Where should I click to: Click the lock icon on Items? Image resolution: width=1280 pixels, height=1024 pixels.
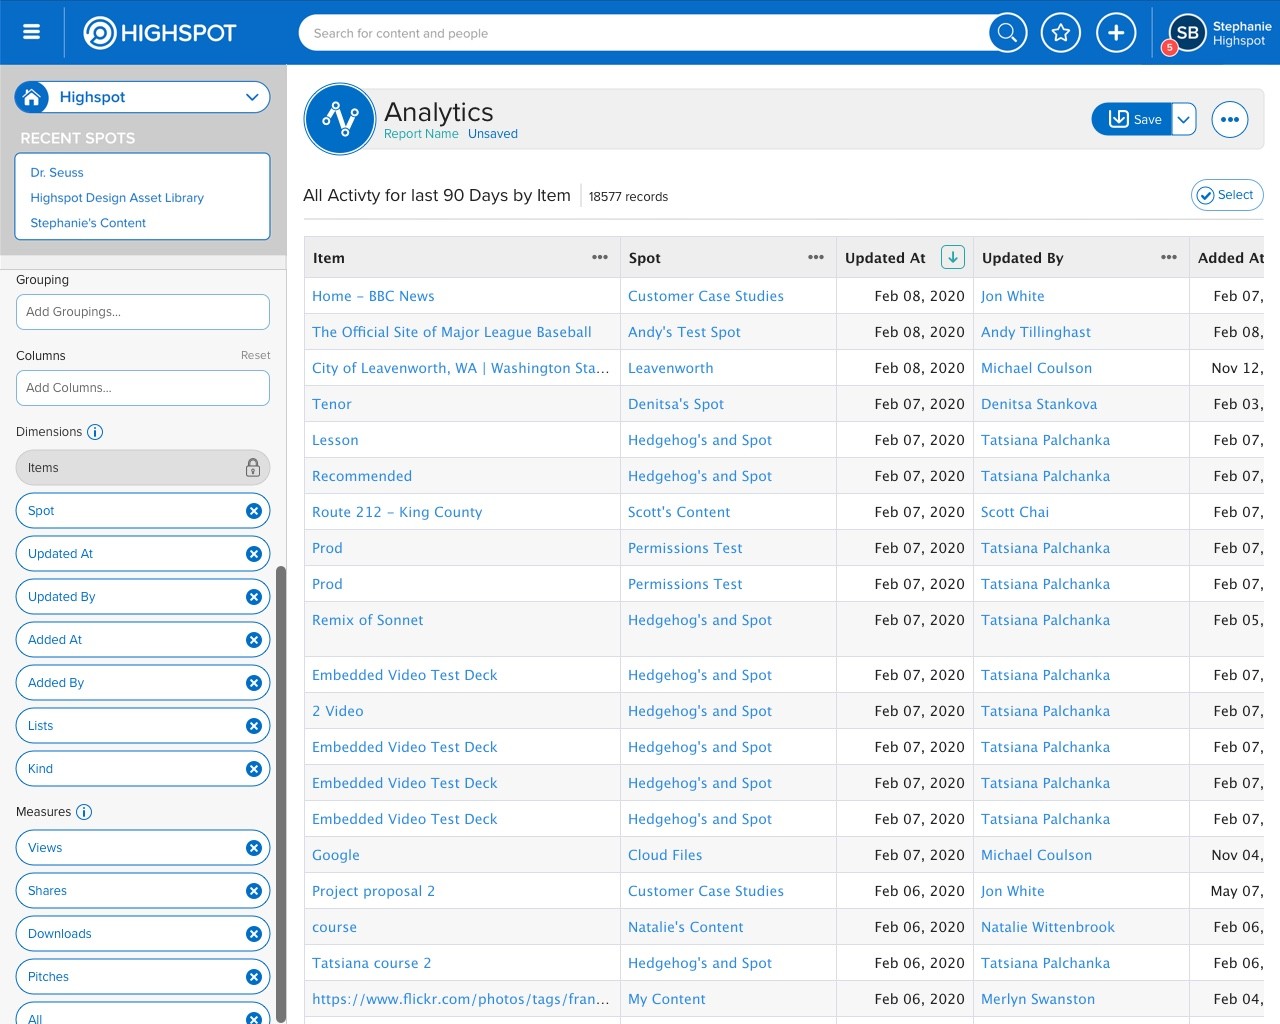click(x=253, y=467)
